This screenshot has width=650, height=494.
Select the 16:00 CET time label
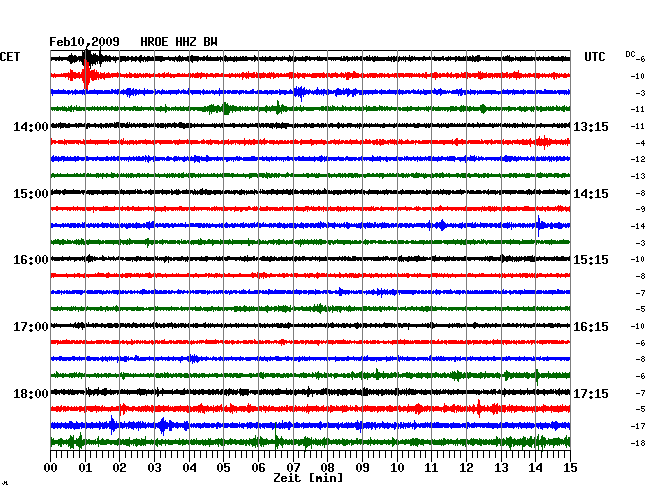[31, 260]
